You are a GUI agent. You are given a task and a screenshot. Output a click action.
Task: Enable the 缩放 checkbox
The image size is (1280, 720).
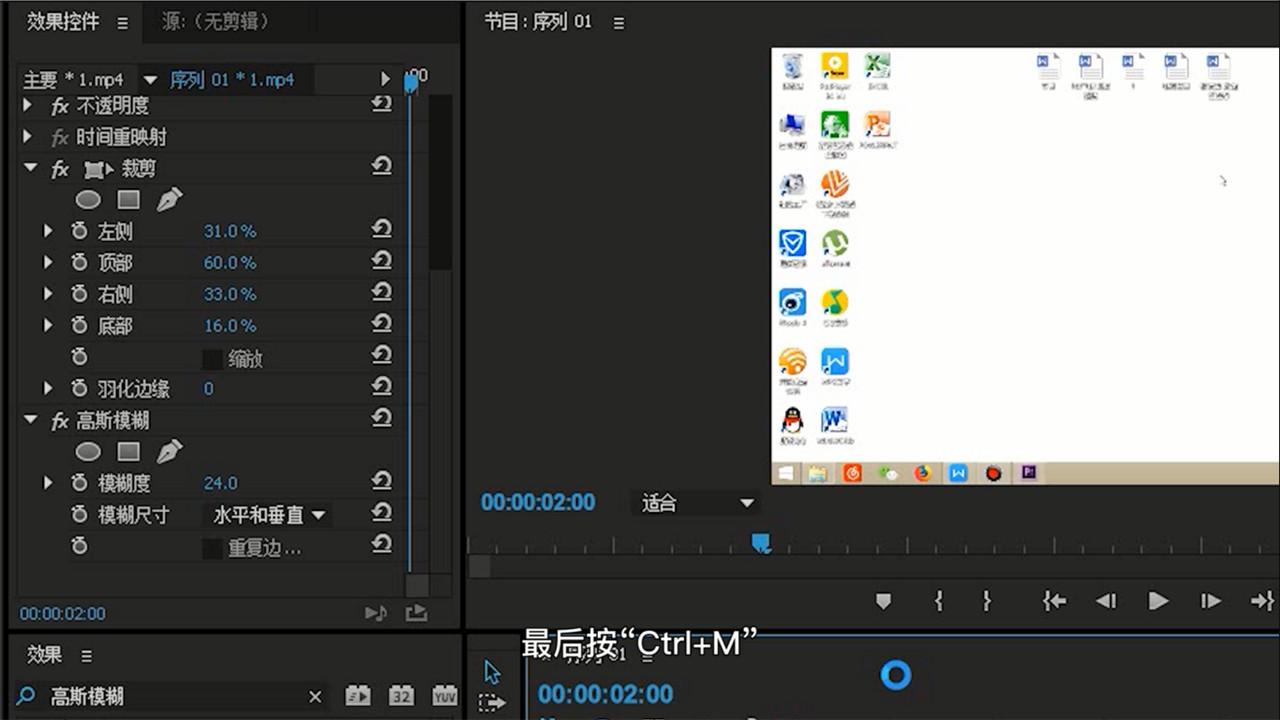(x=212, y=359)
